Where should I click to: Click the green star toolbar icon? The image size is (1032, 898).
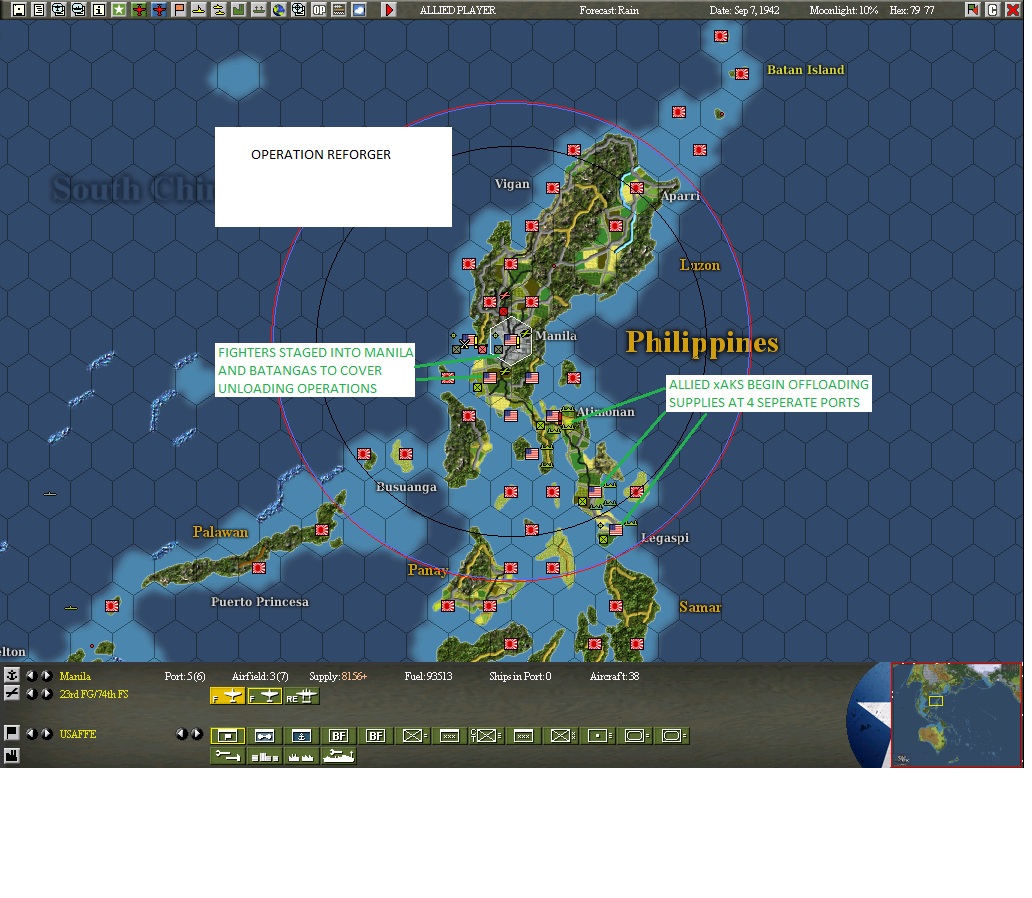click(118, 10)
